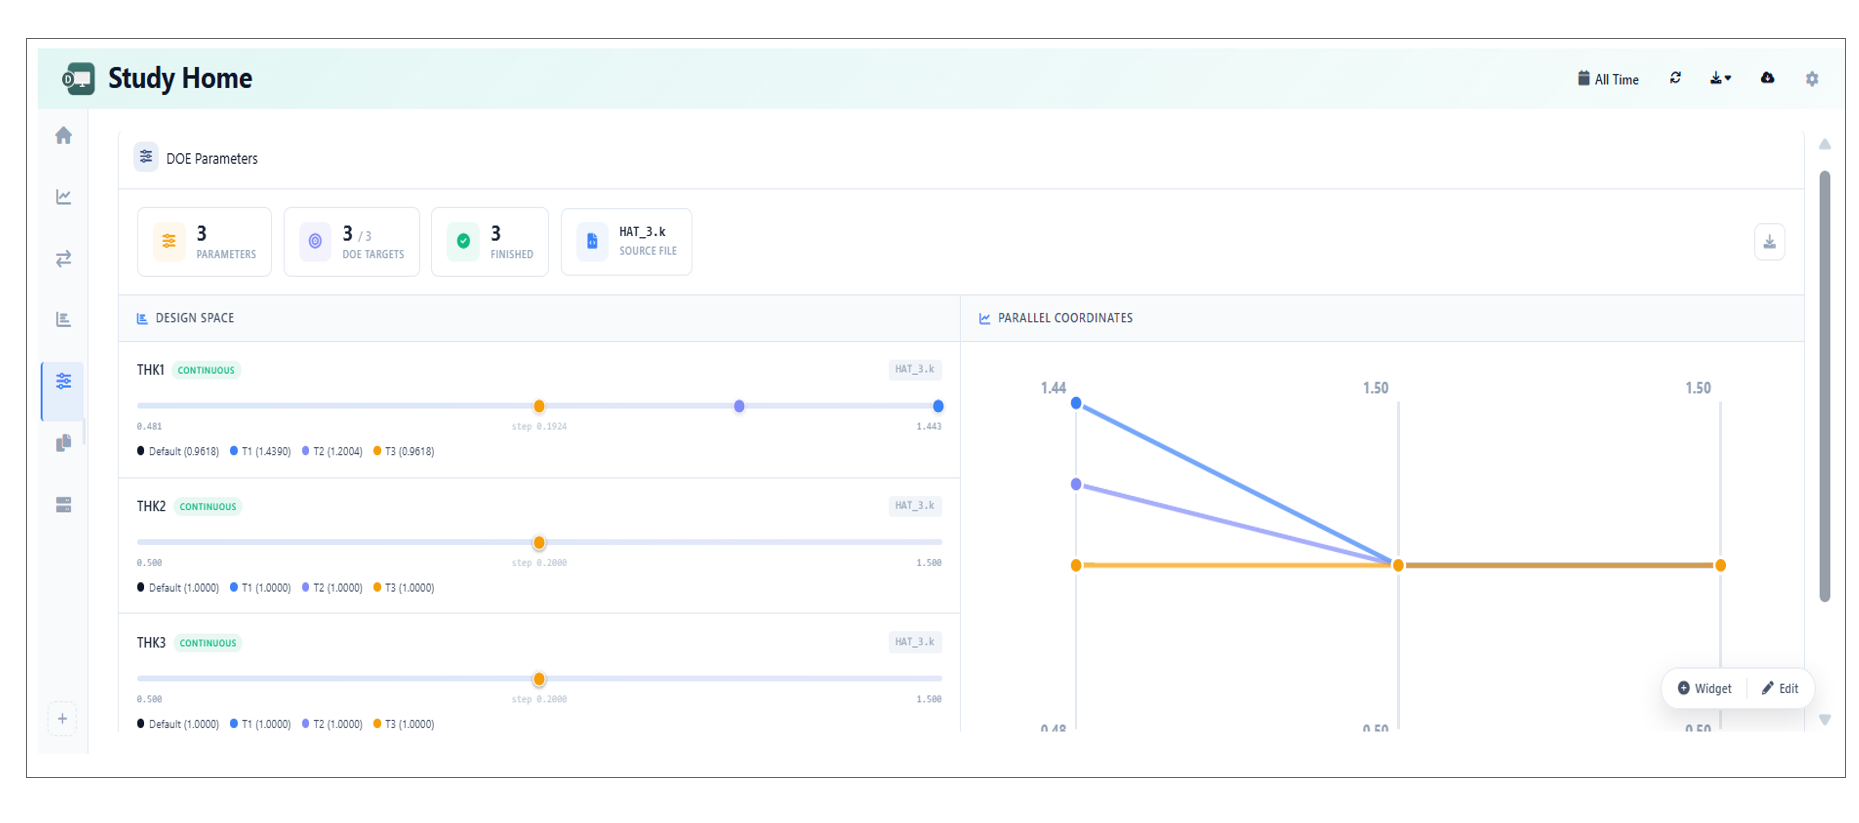Open the All Time date filter

click(1608, 79)
